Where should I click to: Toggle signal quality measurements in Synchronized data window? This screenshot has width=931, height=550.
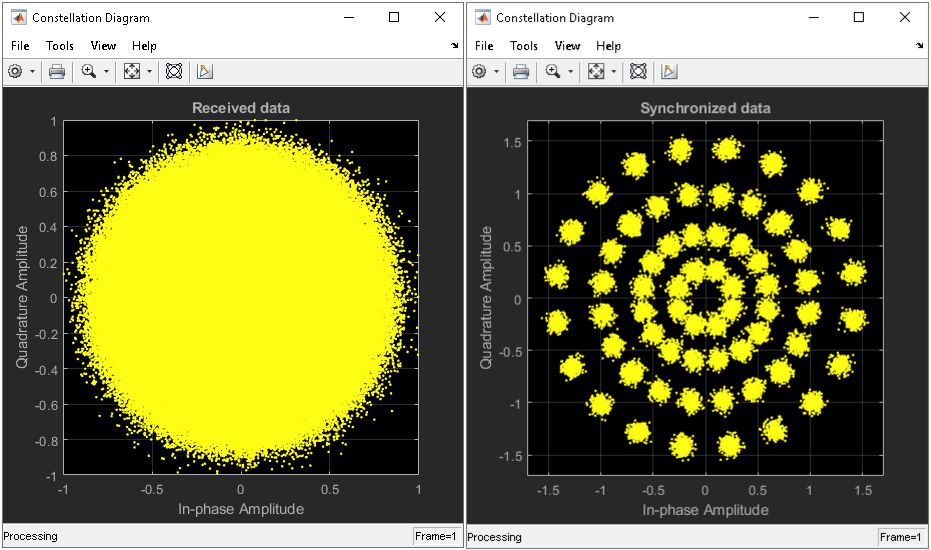(669, 71)
